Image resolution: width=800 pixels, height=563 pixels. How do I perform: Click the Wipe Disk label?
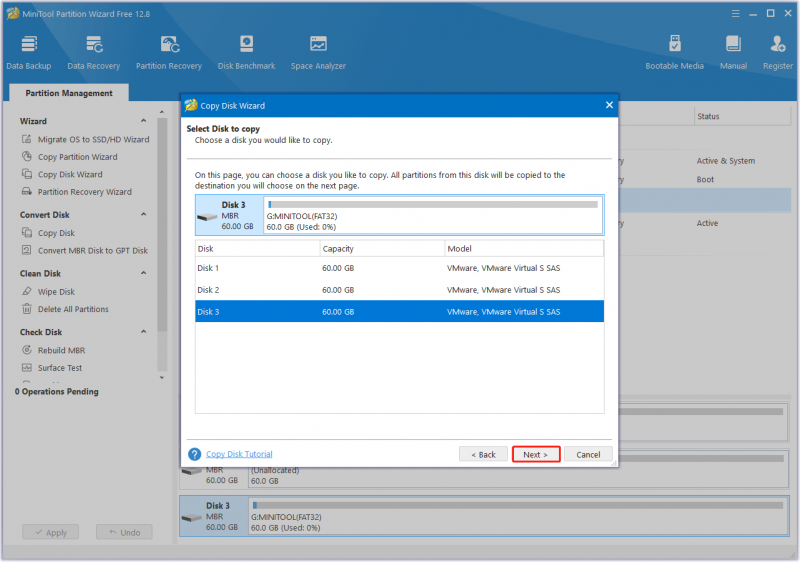tap(56, 291)
